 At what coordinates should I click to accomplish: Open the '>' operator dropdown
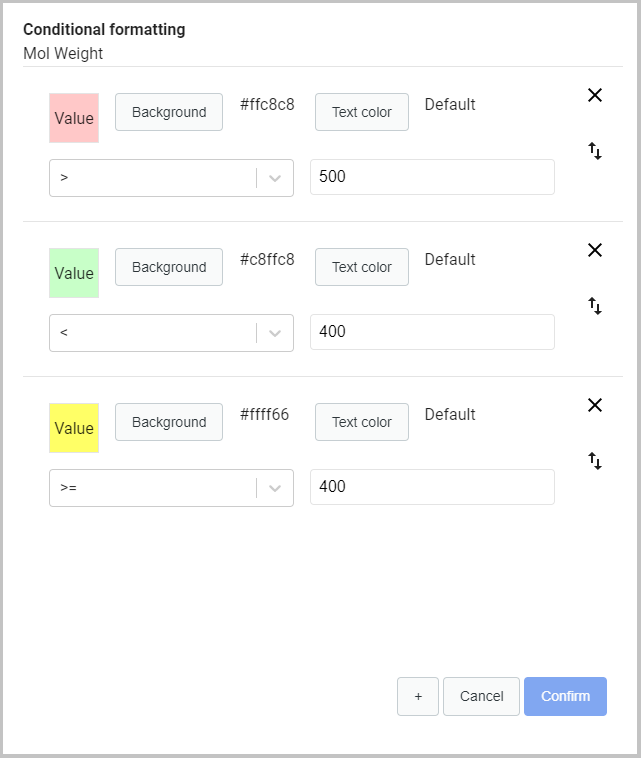(x=171, y=178)
